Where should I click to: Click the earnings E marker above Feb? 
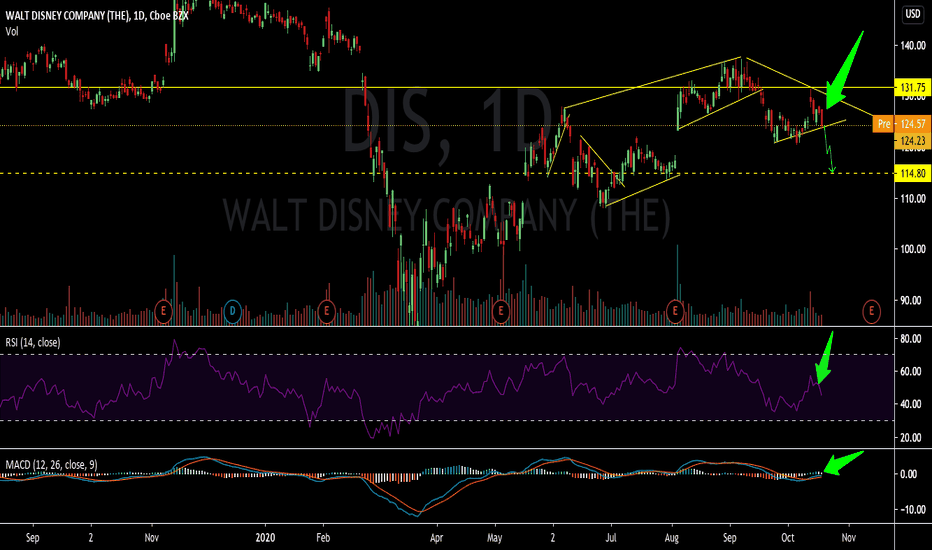[326, 311]
